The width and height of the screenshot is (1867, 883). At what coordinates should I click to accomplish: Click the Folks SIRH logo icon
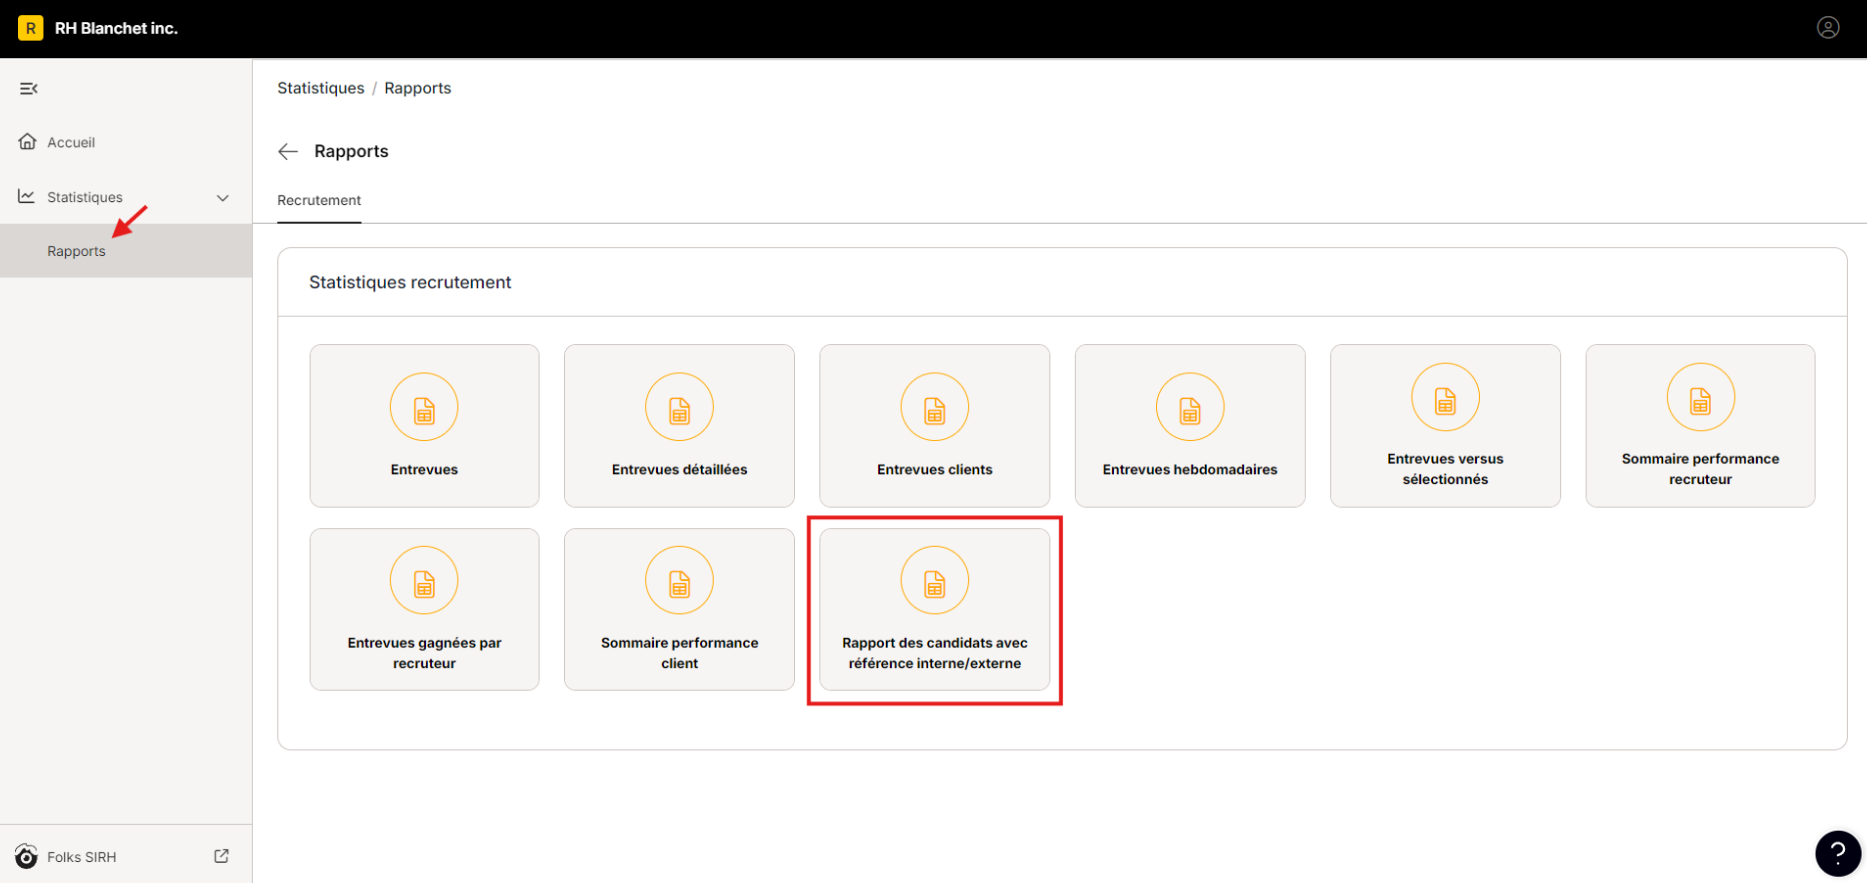click(26, 857)
